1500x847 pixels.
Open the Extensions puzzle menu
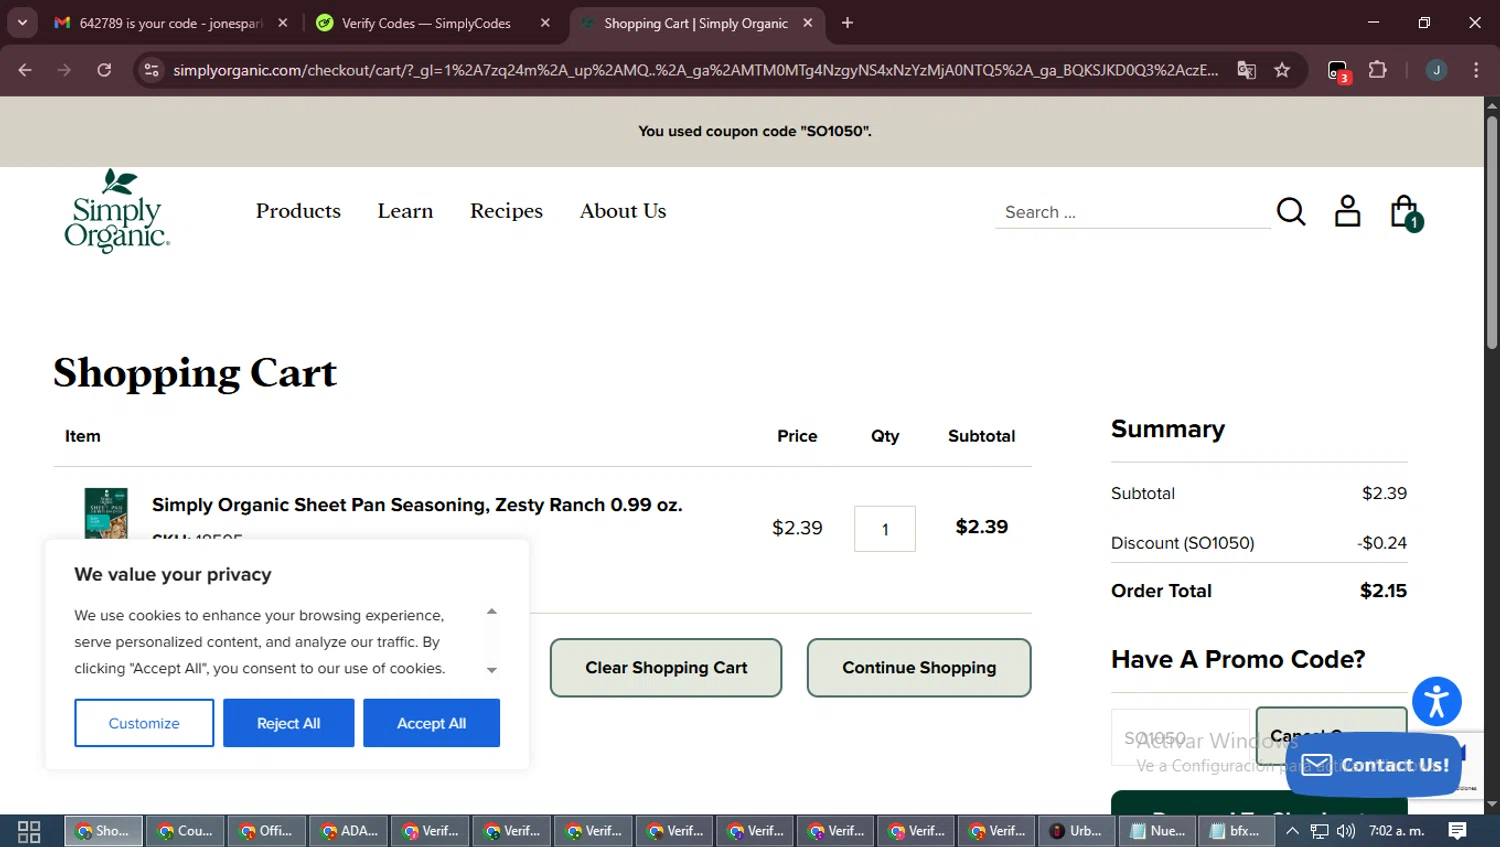(x=1378, y=70)
